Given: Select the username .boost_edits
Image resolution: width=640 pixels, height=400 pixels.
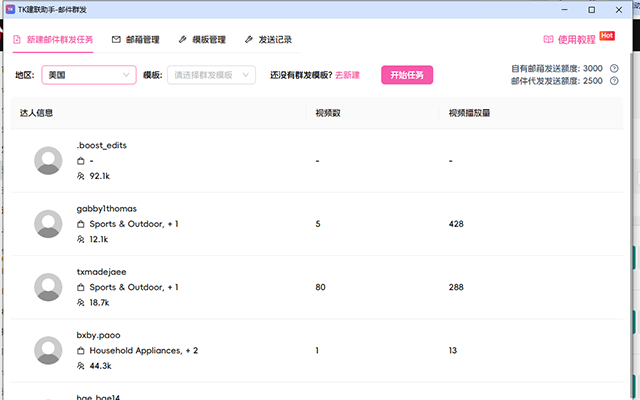Looking at the screenshot, I should tap(102, 145).
